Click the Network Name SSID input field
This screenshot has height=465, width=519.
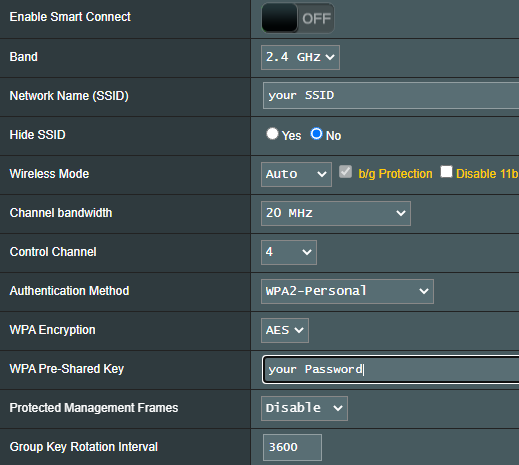coord(391,96)
